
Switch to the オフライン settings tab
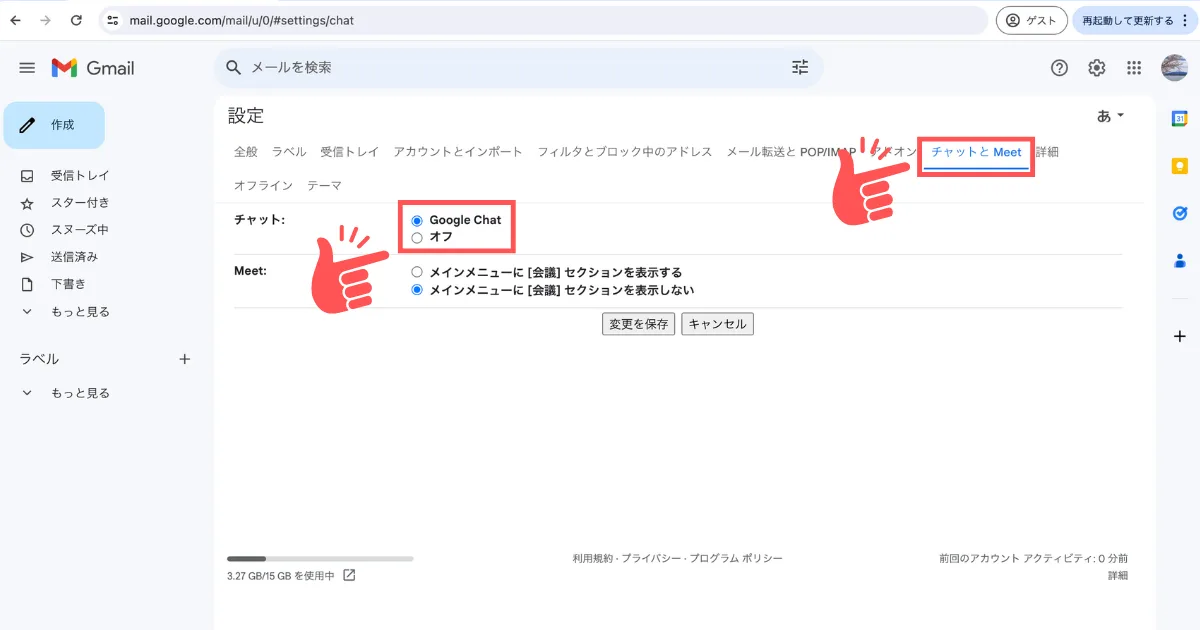[x=263, y=186]
